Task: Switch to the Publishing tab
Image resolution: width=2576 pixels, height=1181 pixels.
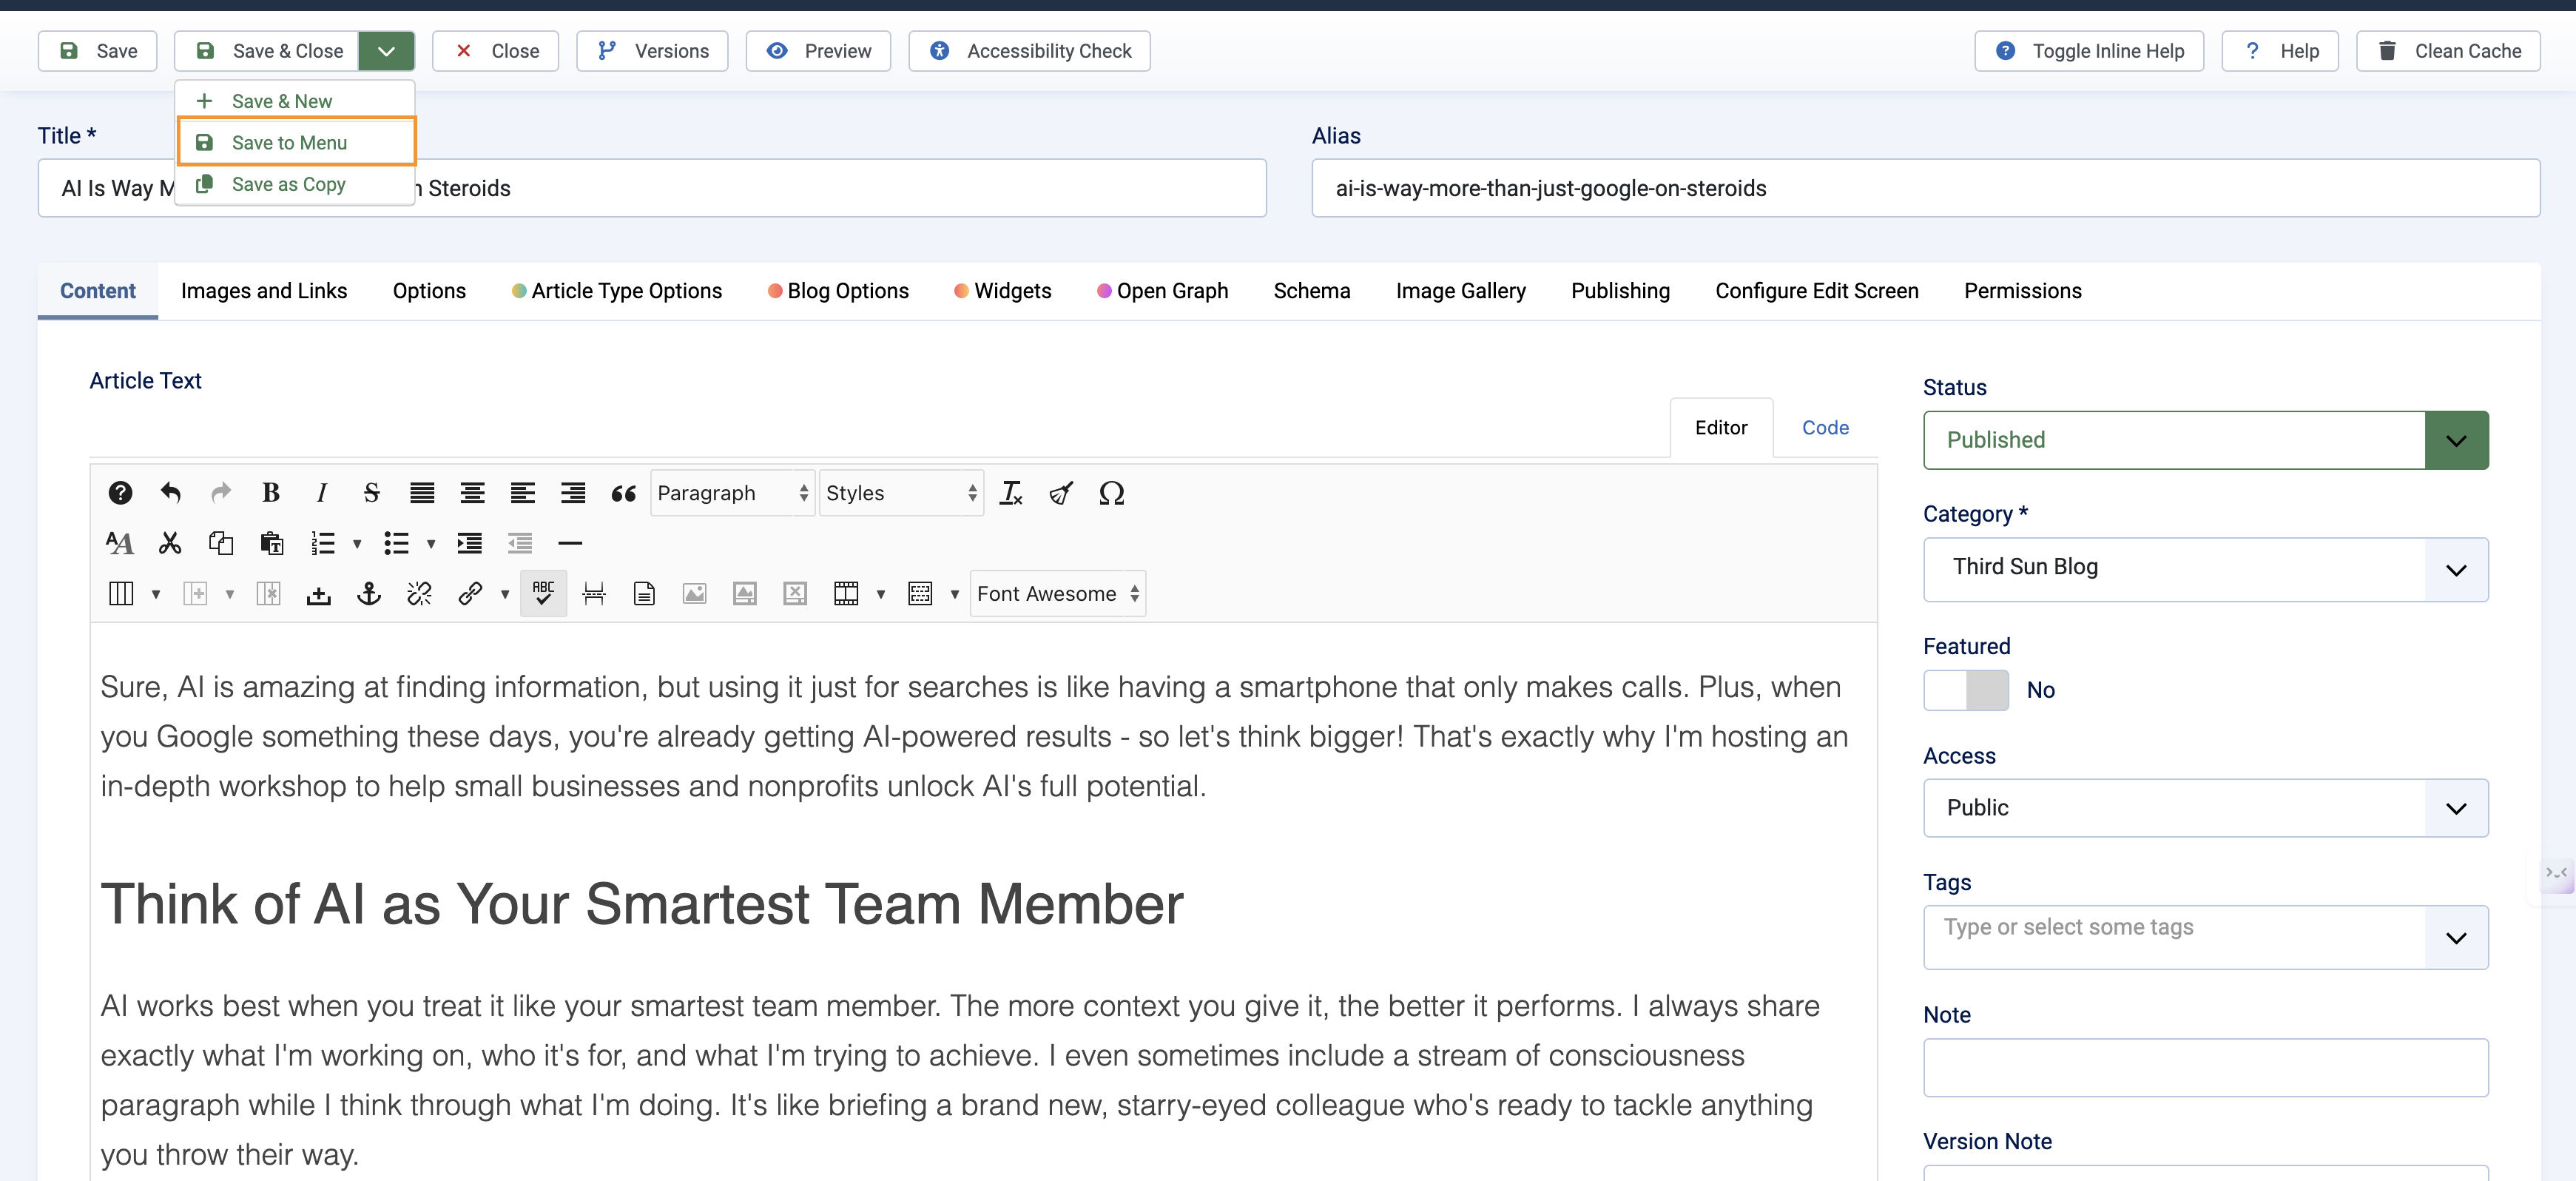Action: click(x=1619, y=291)
